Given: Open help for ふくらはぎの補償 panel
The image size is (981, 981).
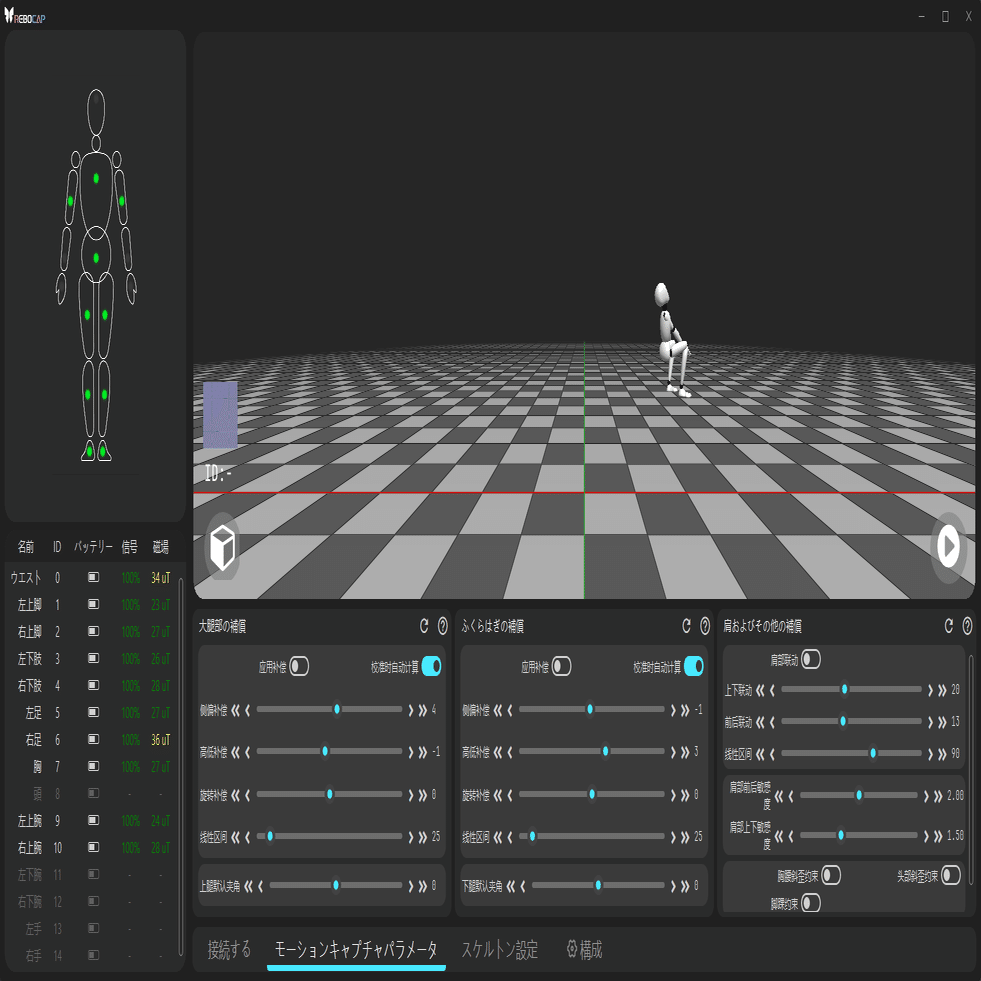Looking at the screenshot, I should [704, 626].
